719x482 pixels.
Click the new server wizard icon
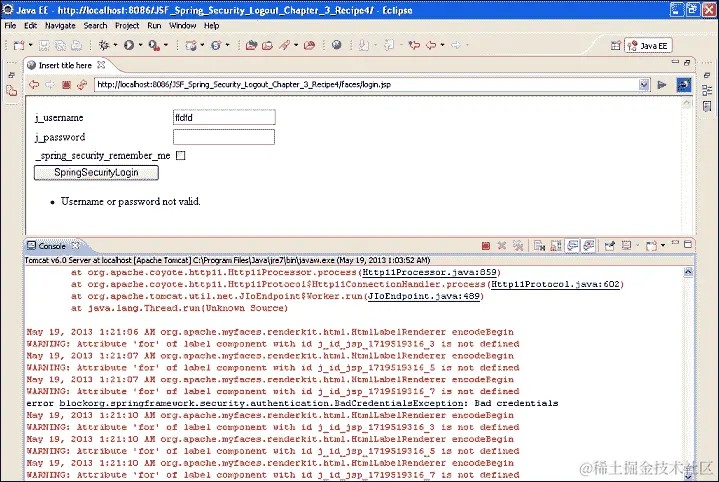191,45
